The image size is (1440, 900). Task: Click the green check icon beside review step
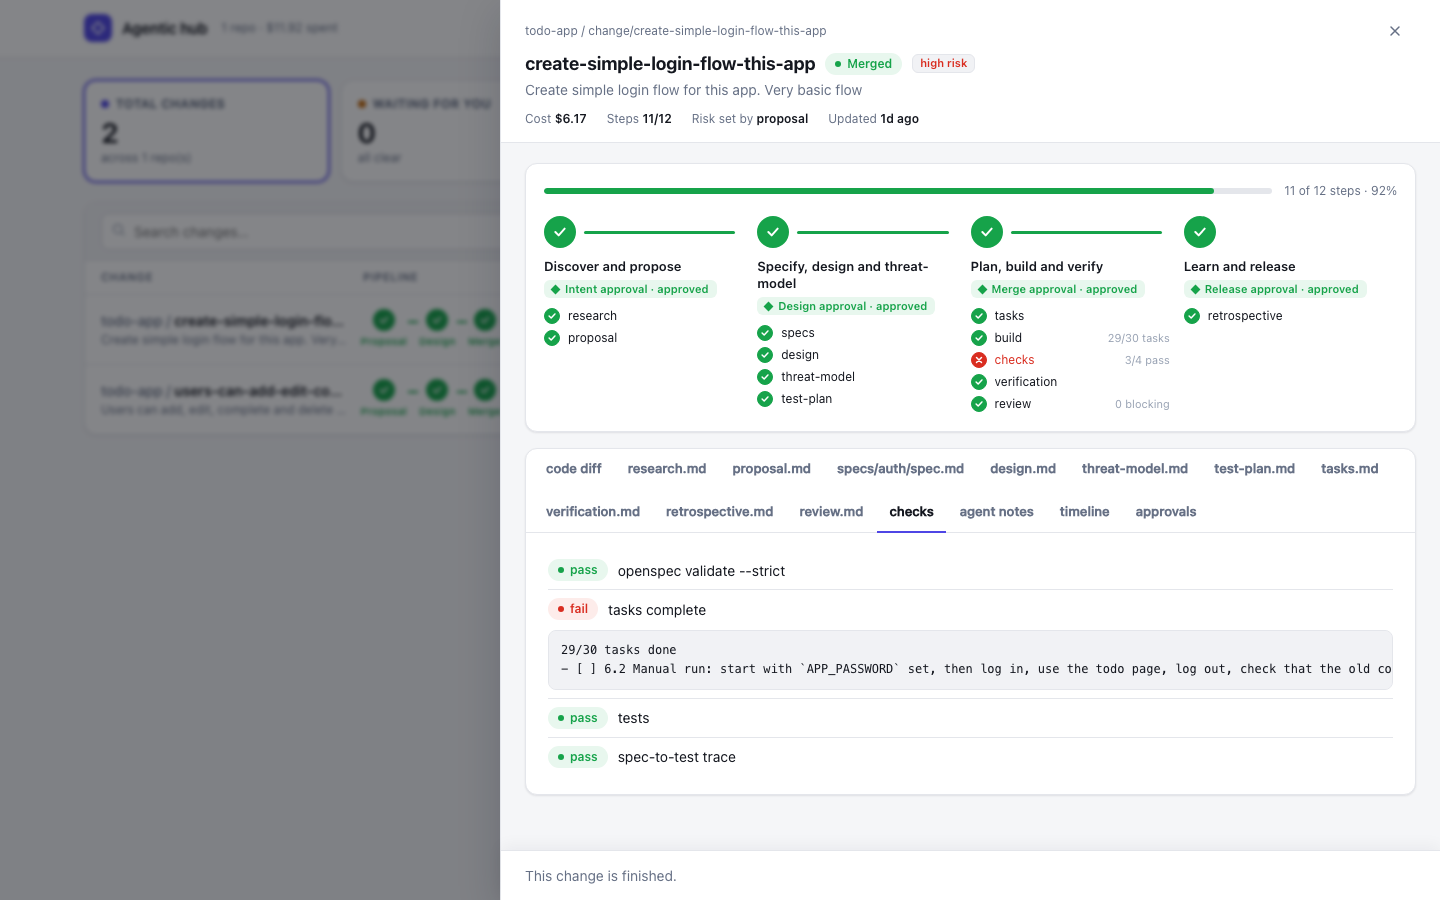(x=979, y=404)
